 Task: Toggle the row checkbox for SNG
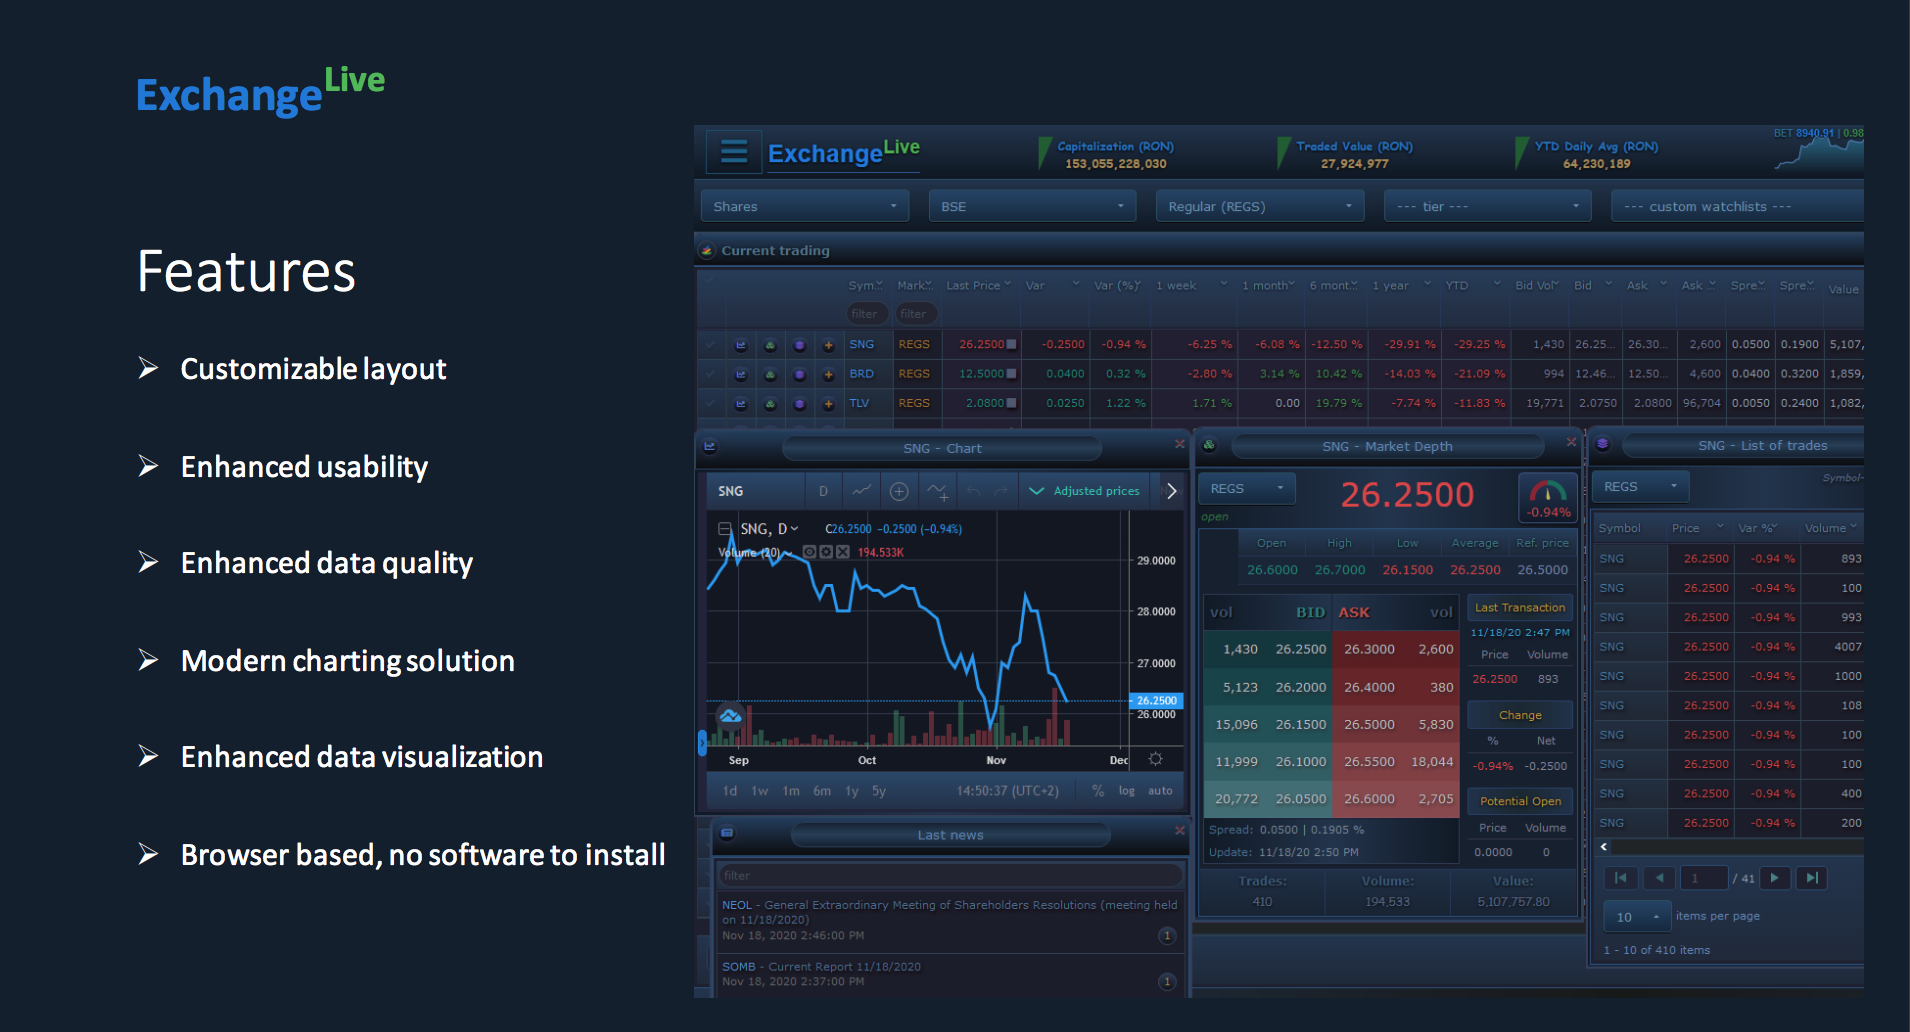[x=711, y=345]
